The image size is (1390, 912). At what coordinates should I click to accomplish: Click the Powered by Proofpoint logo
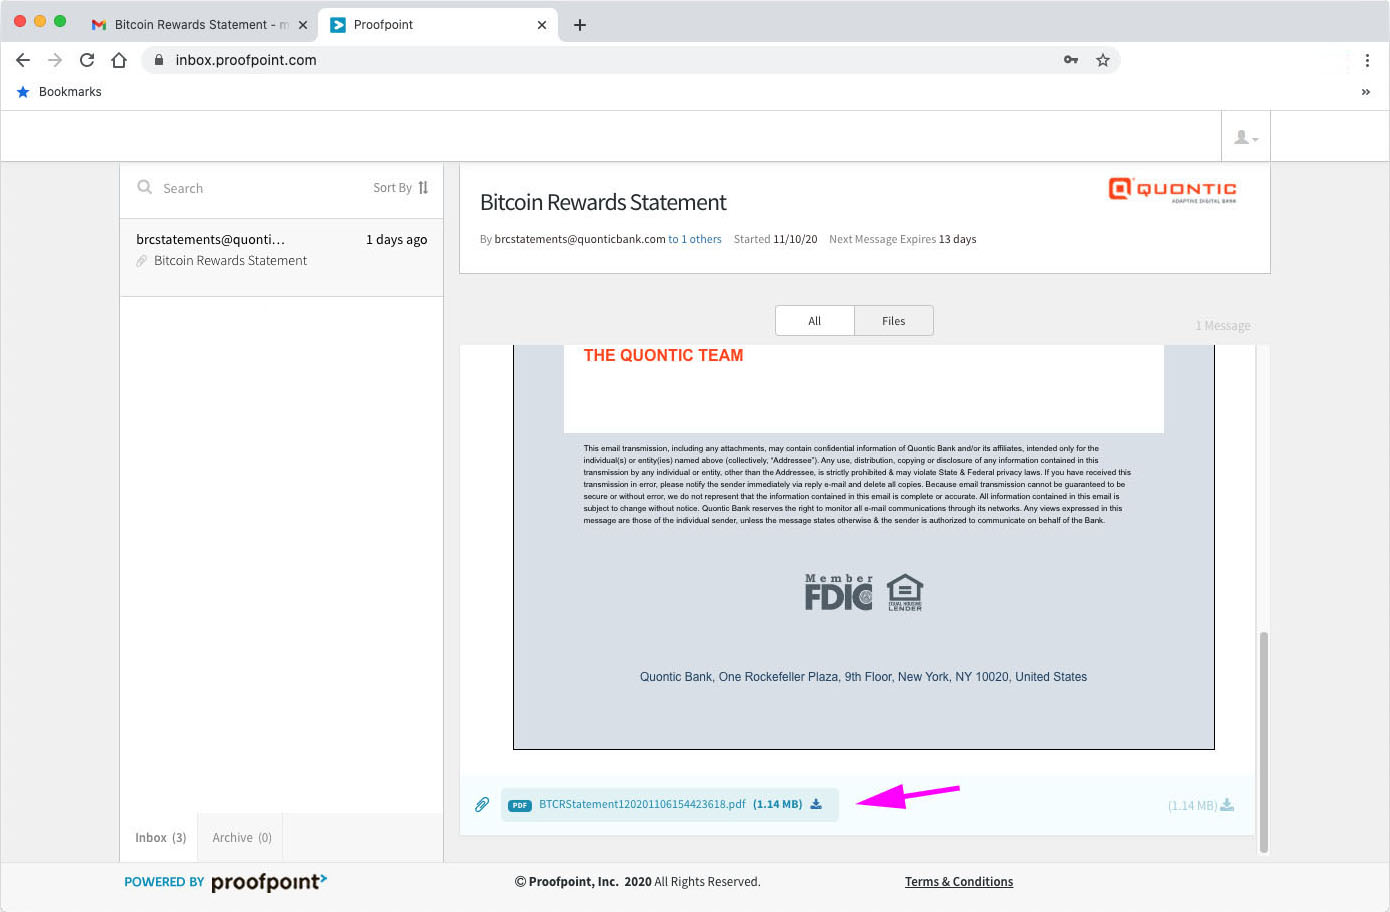pyautogui.click(x=226, y=882)
